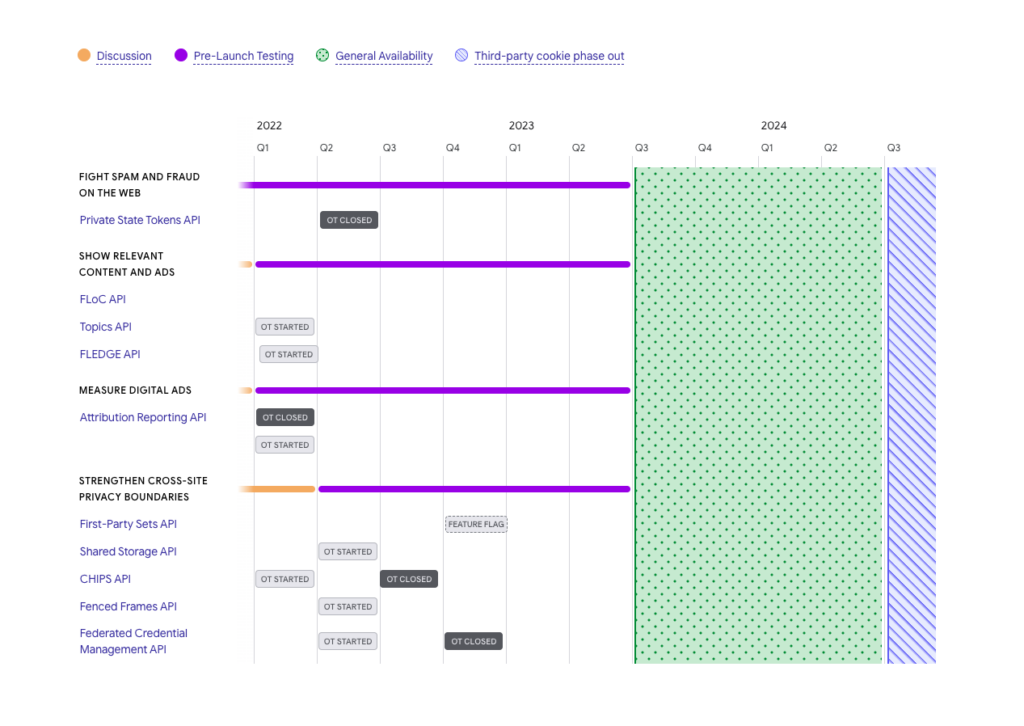Open the FLoC API link

[103, 299]
